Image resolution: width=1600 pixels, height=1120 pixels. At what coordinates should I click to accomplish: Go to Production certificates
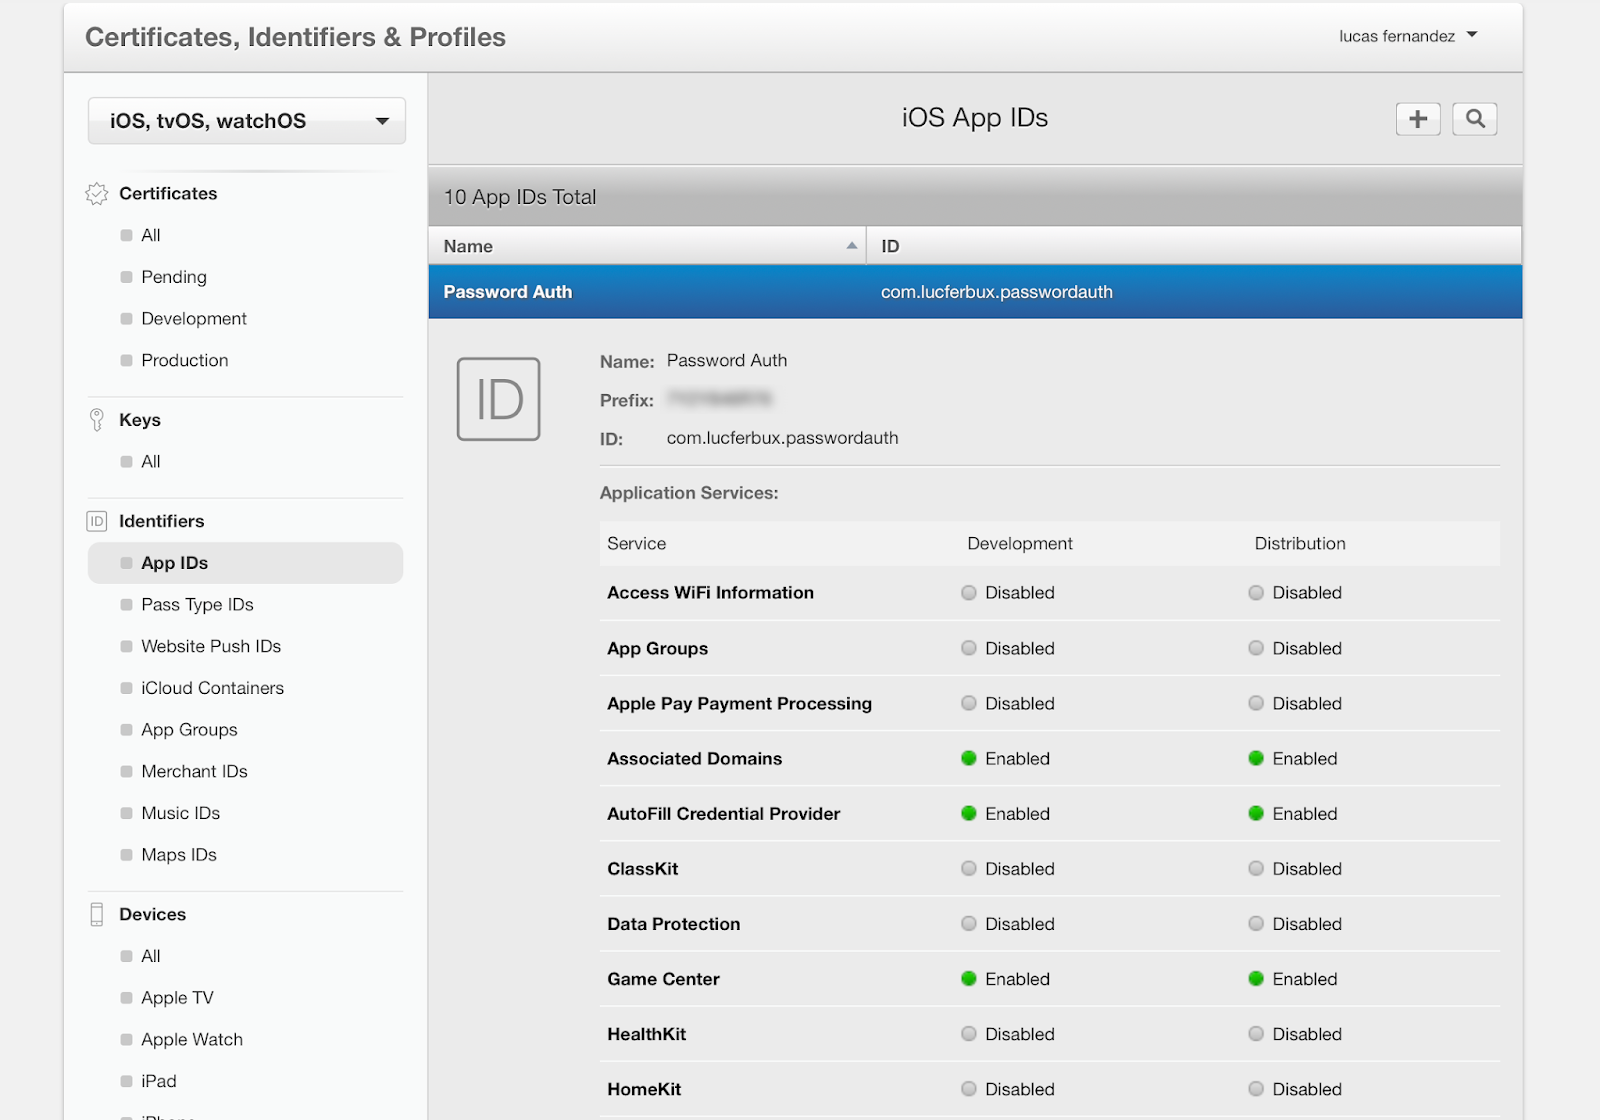pyautogui.click(x=184, y=360)
